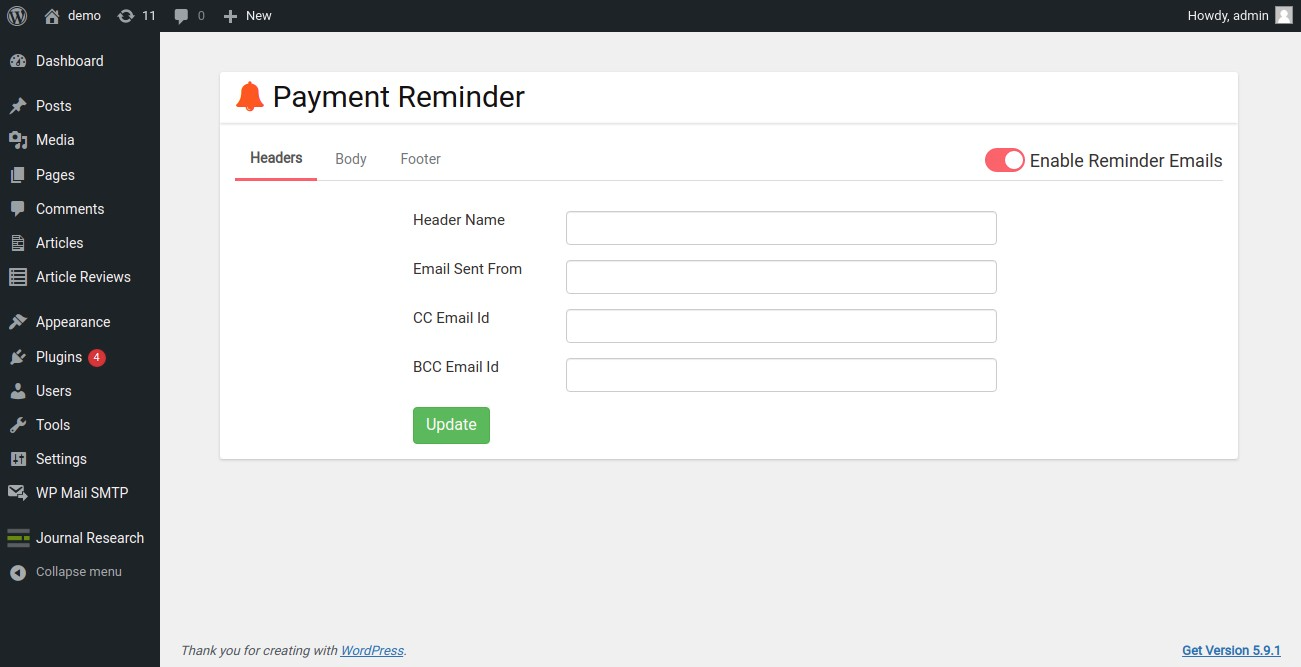Switch to the Body tab

click(351, 159)
